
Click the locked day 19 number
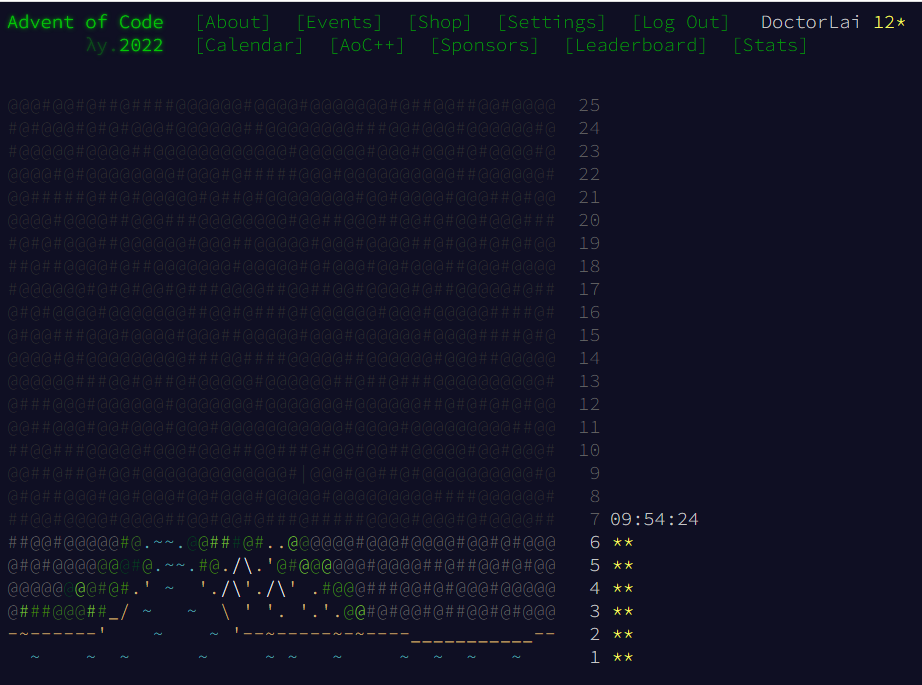coord(589,243)
